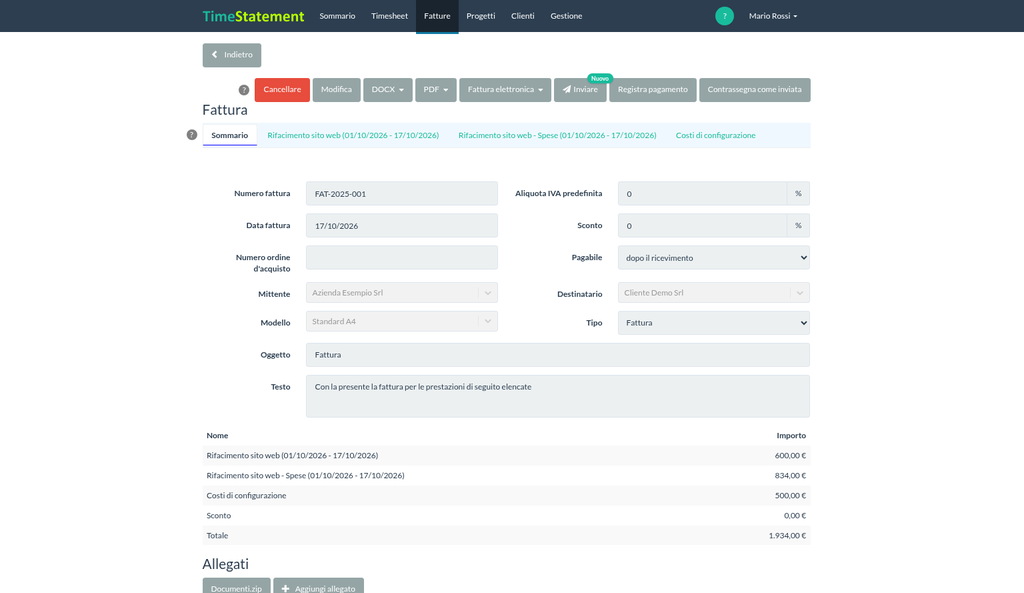Click Aggiungi allegato button
Screen dimensions: 1024x593
[x=319, y=587]
